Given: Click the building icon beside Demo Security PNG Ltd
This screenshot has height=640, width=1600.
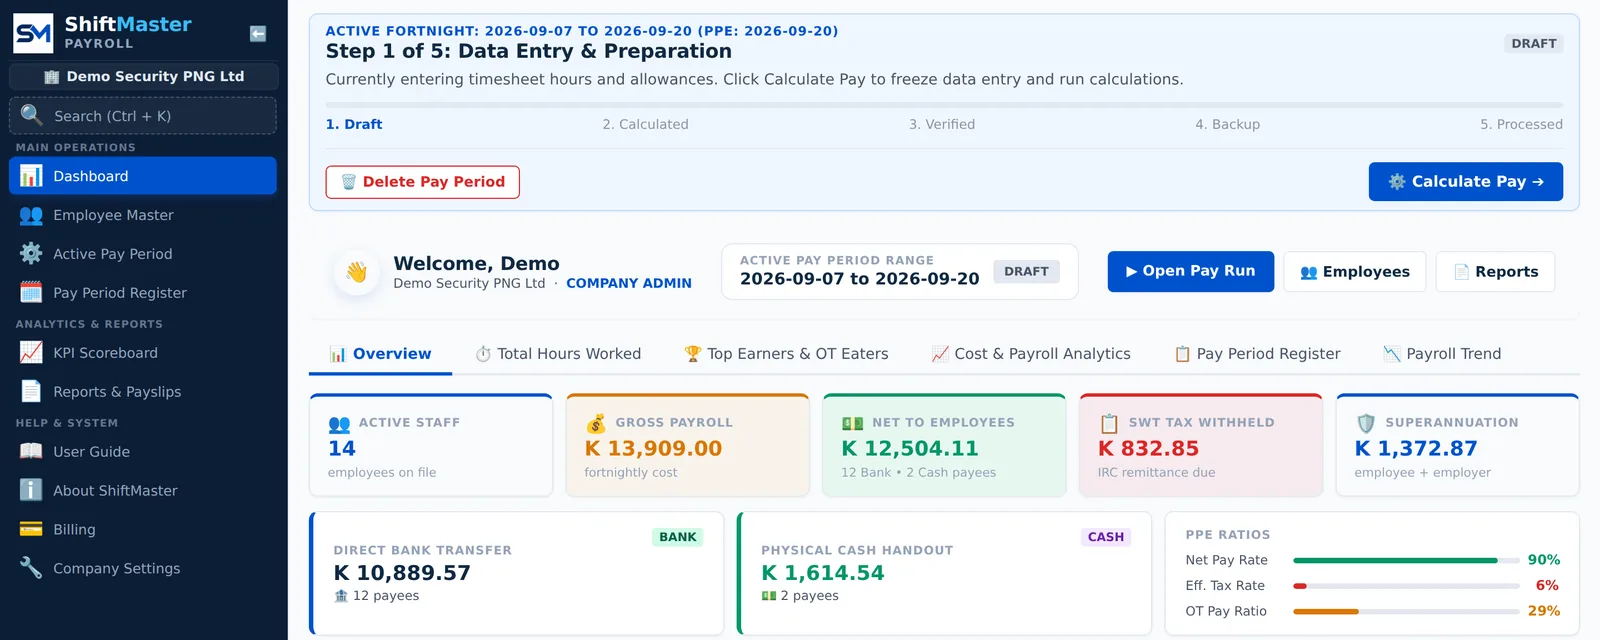Looking at the screenshot, I should 52,76.
